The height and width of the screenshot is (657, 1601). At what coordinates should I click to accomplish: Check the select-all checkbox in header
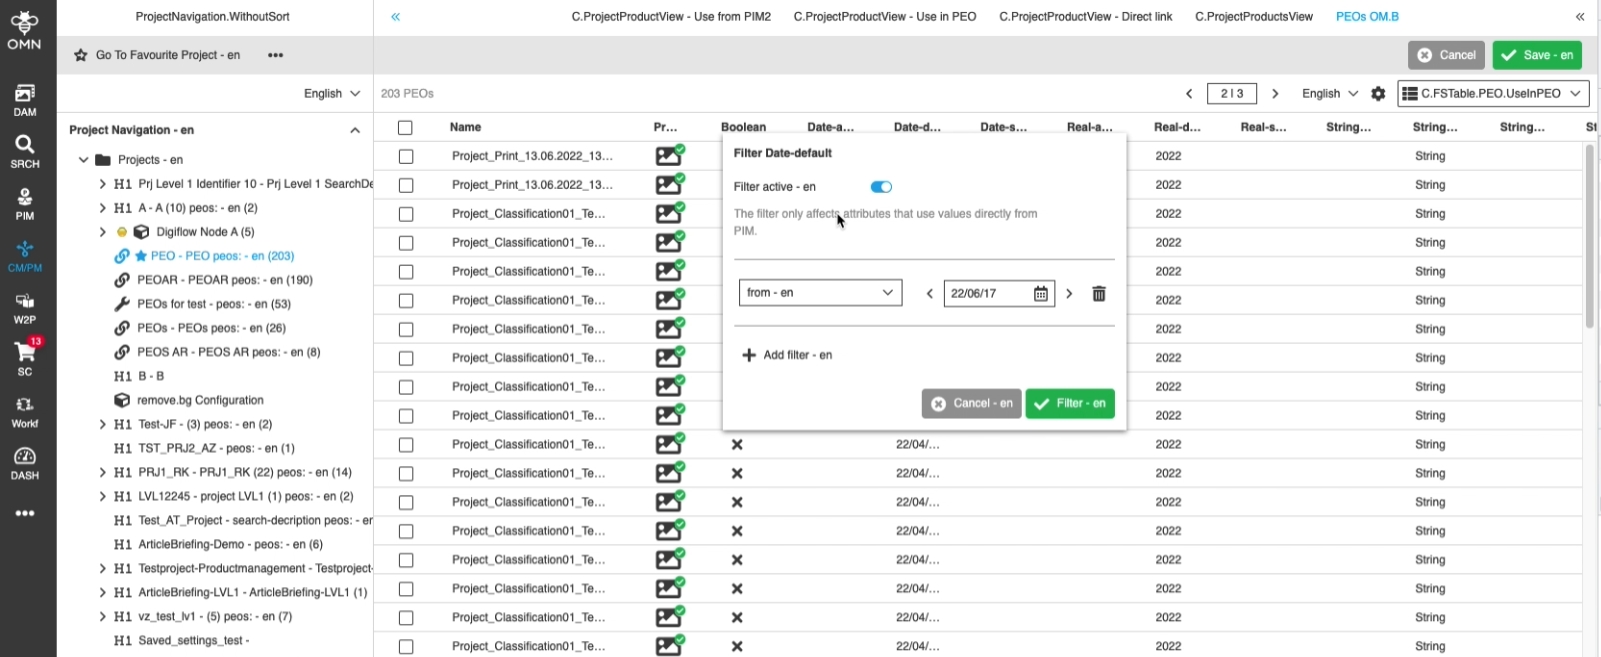(x=405, y=128)
